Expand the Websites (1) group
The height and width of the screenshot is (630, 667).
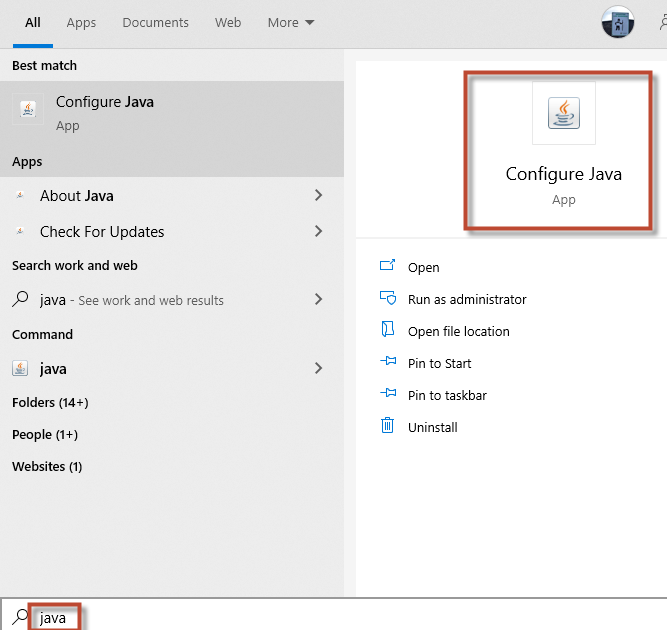pyautogui.click(x=47, y=466)
